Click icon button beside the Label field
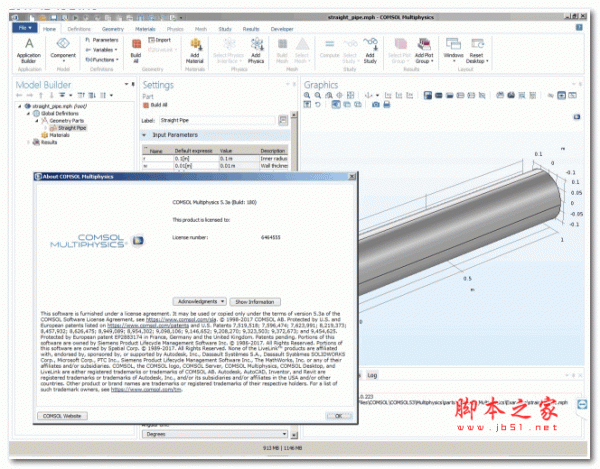The image size is (600, 469). [x=283, y=120]
